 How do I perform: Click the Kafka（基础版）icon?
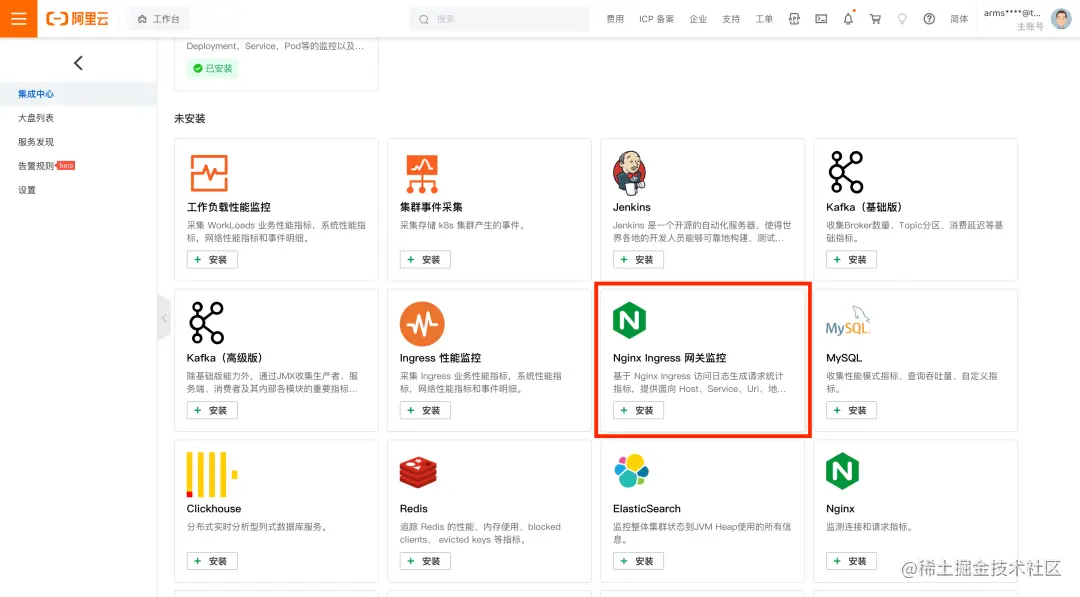(x=845, y=172)
